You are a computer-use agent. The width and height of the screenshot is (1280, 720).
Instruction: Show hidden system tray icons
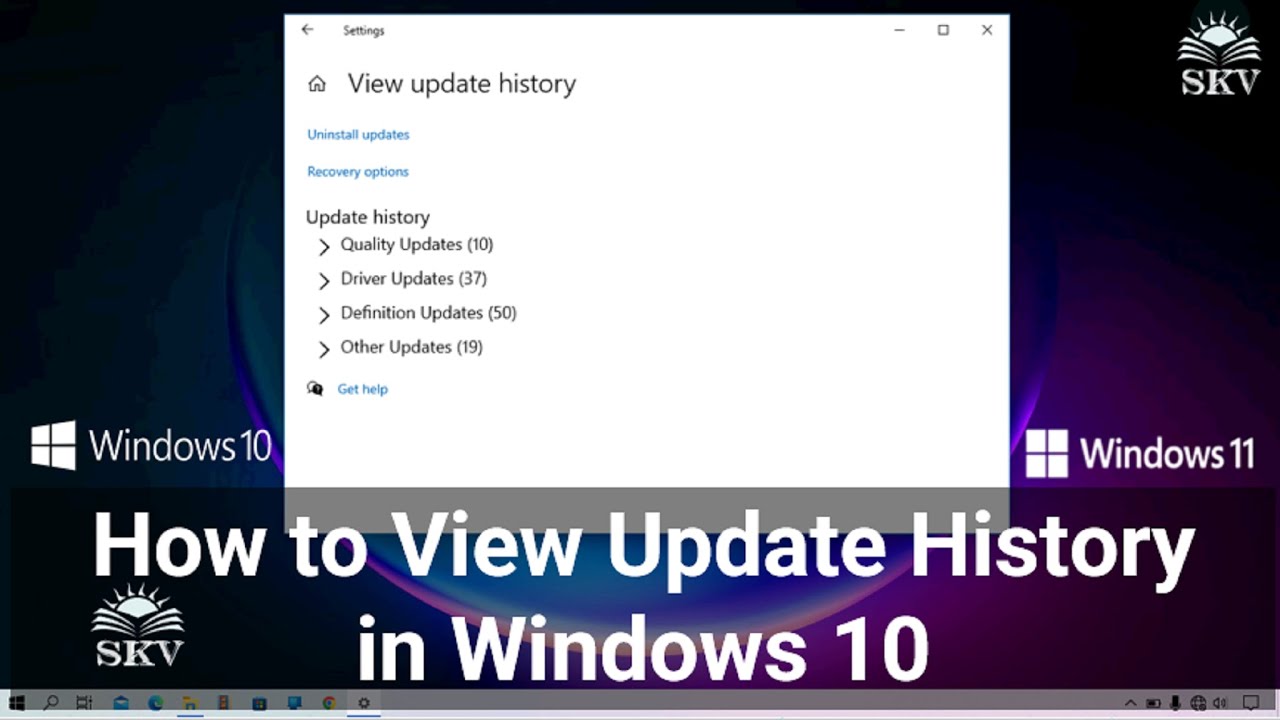point(1131,703)
